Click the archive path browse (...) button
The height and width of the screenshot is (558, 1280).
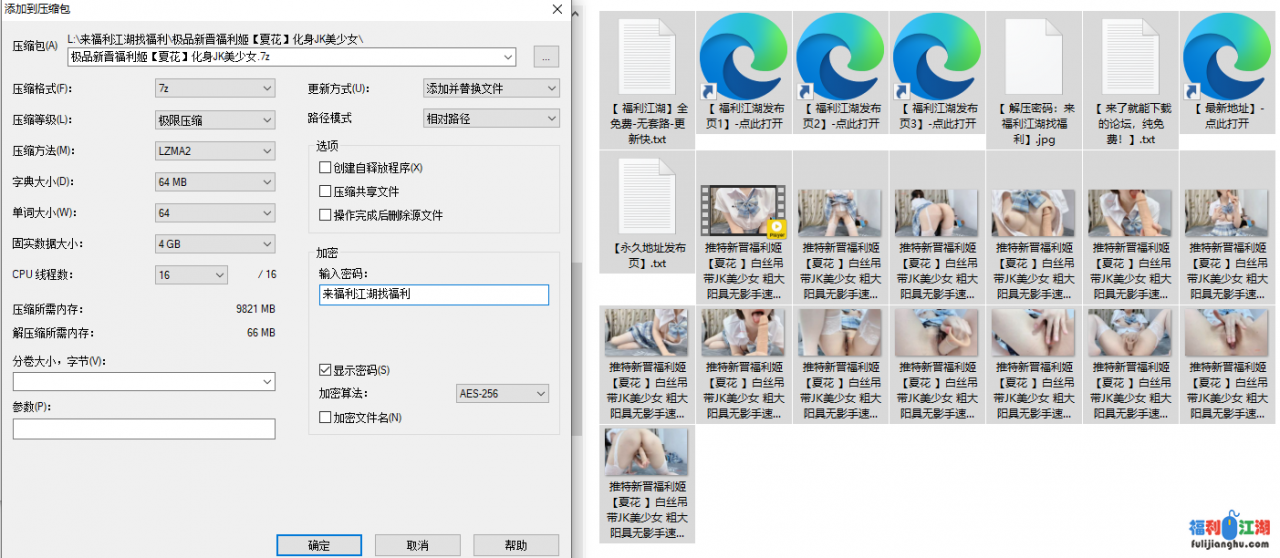545,57
